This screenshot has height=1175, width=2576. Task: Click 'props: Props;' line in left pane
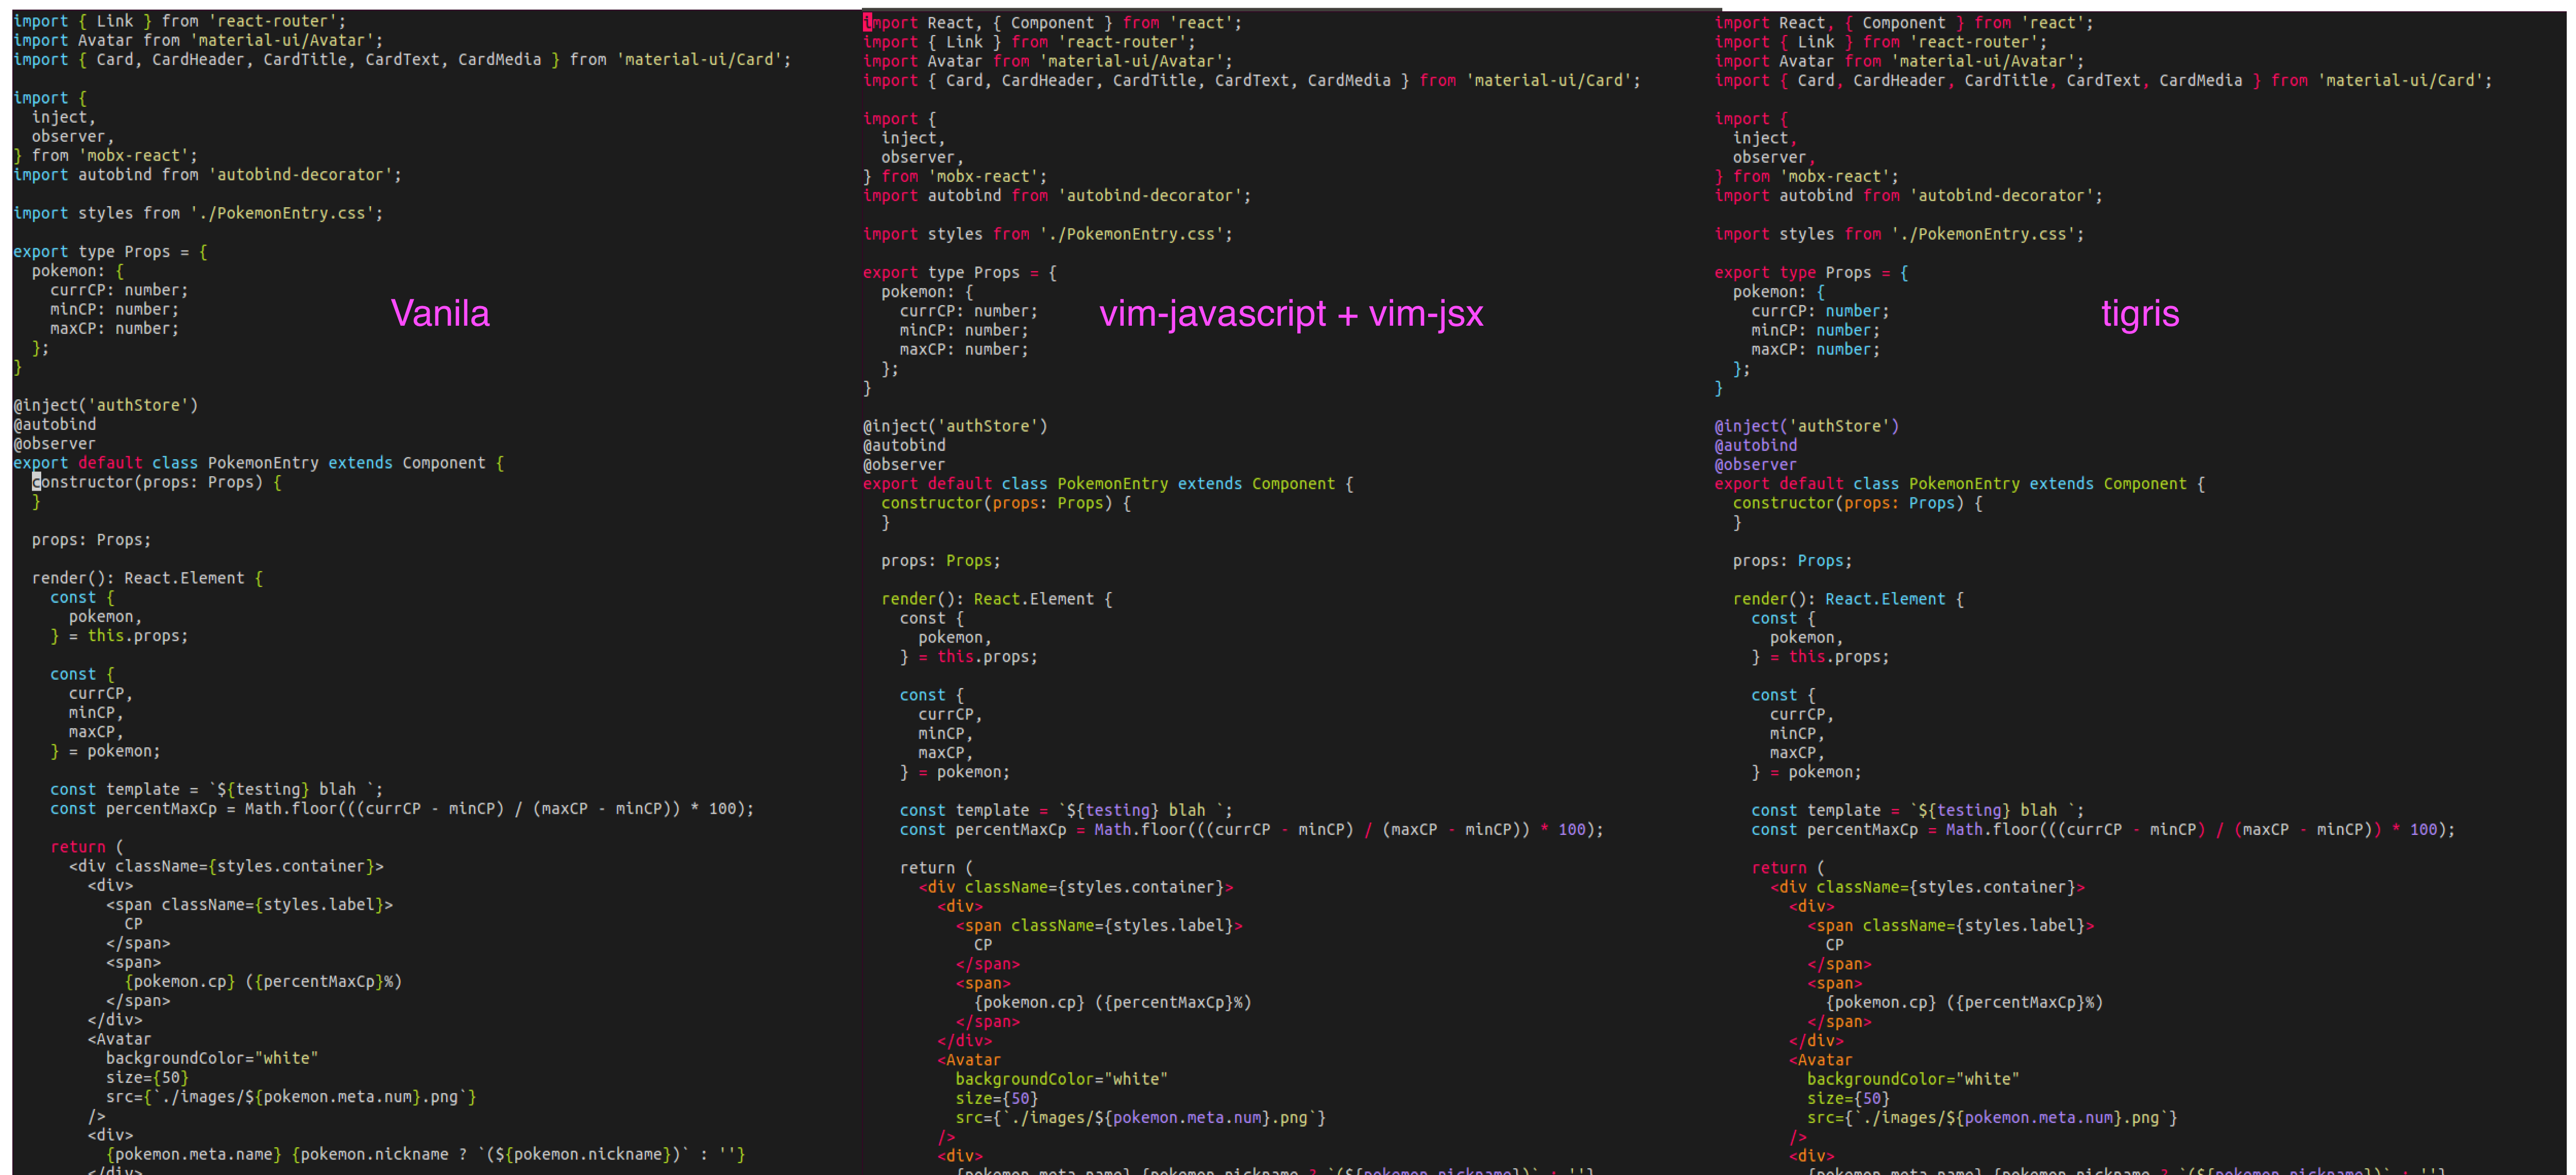[91, 540]
